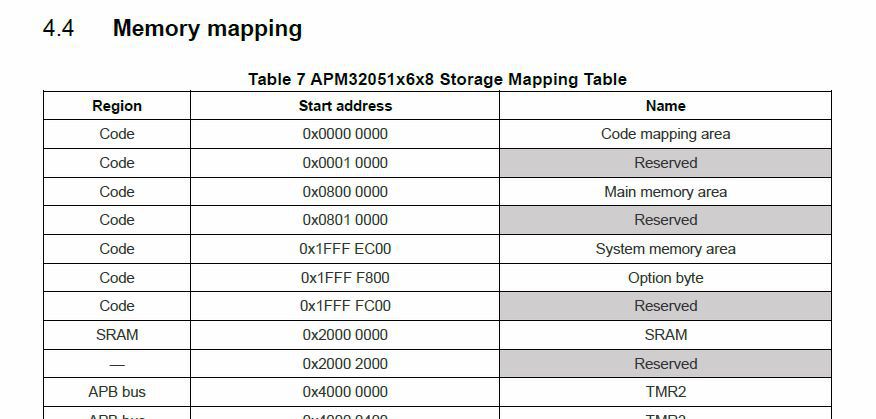This screenshot has height=419, width=876.
Task: Click SRAM in the Region column
Action: pos(117,335)
